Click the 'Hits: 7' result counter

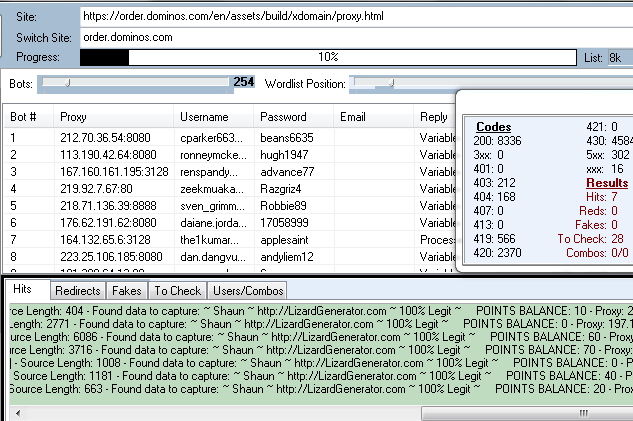coord(602,197)
